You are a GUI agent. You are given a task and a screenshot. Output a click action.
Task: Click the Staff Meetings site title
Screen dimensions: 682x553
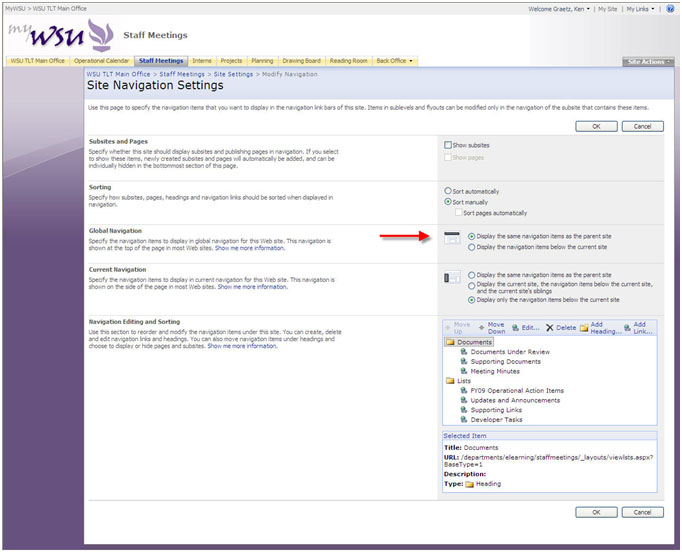tap(155, 35)
